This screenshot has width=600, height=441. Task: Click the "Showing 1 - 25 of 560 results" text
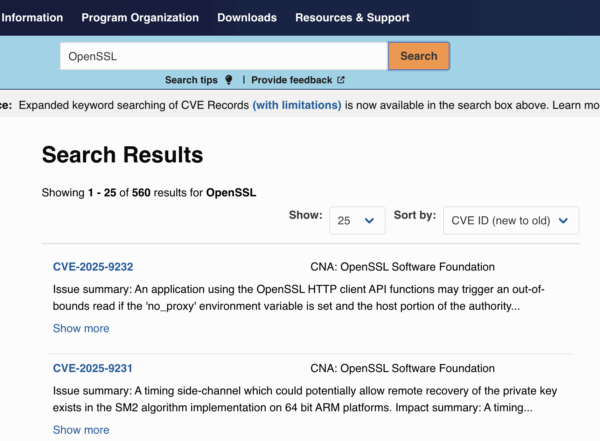pyautogui.click(x=149, y=192)
